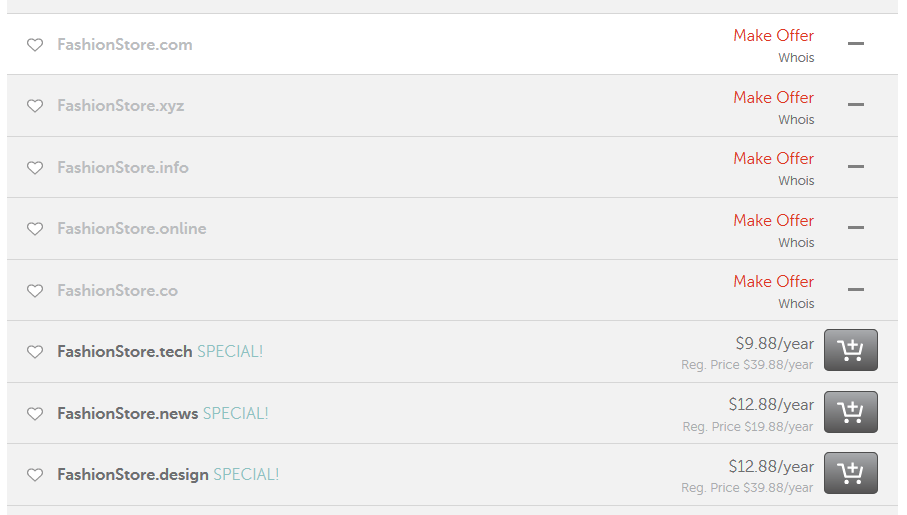Toggle heart beside FashionStore.news

click(x=35, y=413)
